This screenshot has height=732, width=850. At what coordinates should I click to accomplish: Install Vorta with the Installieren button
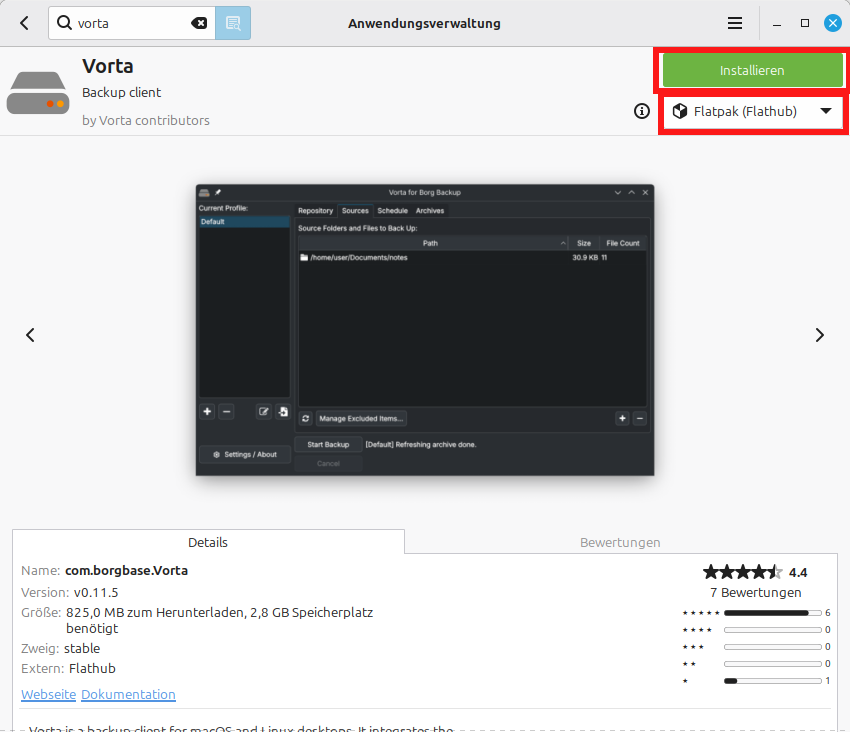pyautogui.click(x=752, y=70)
